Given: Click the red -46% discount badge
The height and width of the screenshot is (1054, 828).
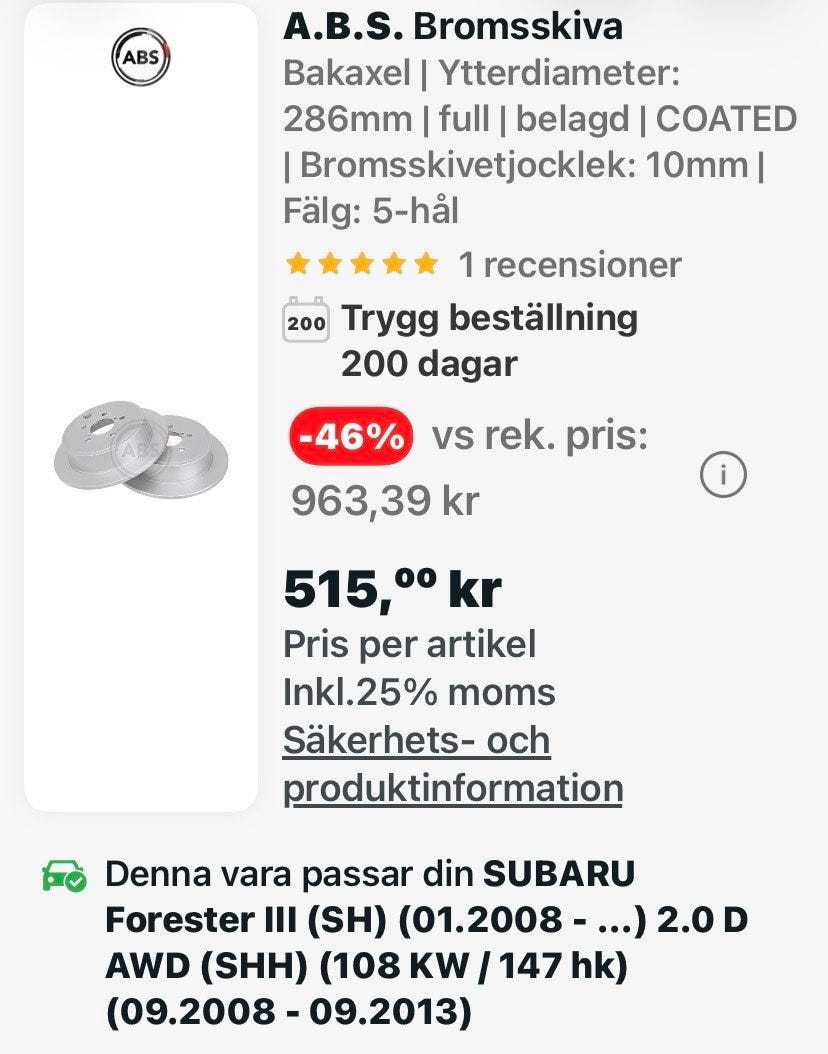Looking at the screenshot, I should click(351, 437).
